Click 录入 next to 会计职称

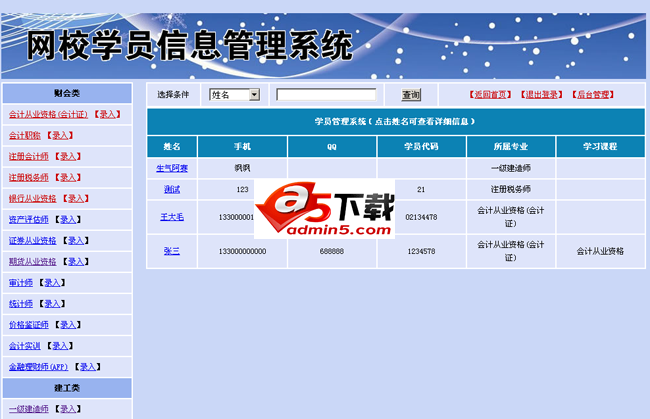(61, 135)
